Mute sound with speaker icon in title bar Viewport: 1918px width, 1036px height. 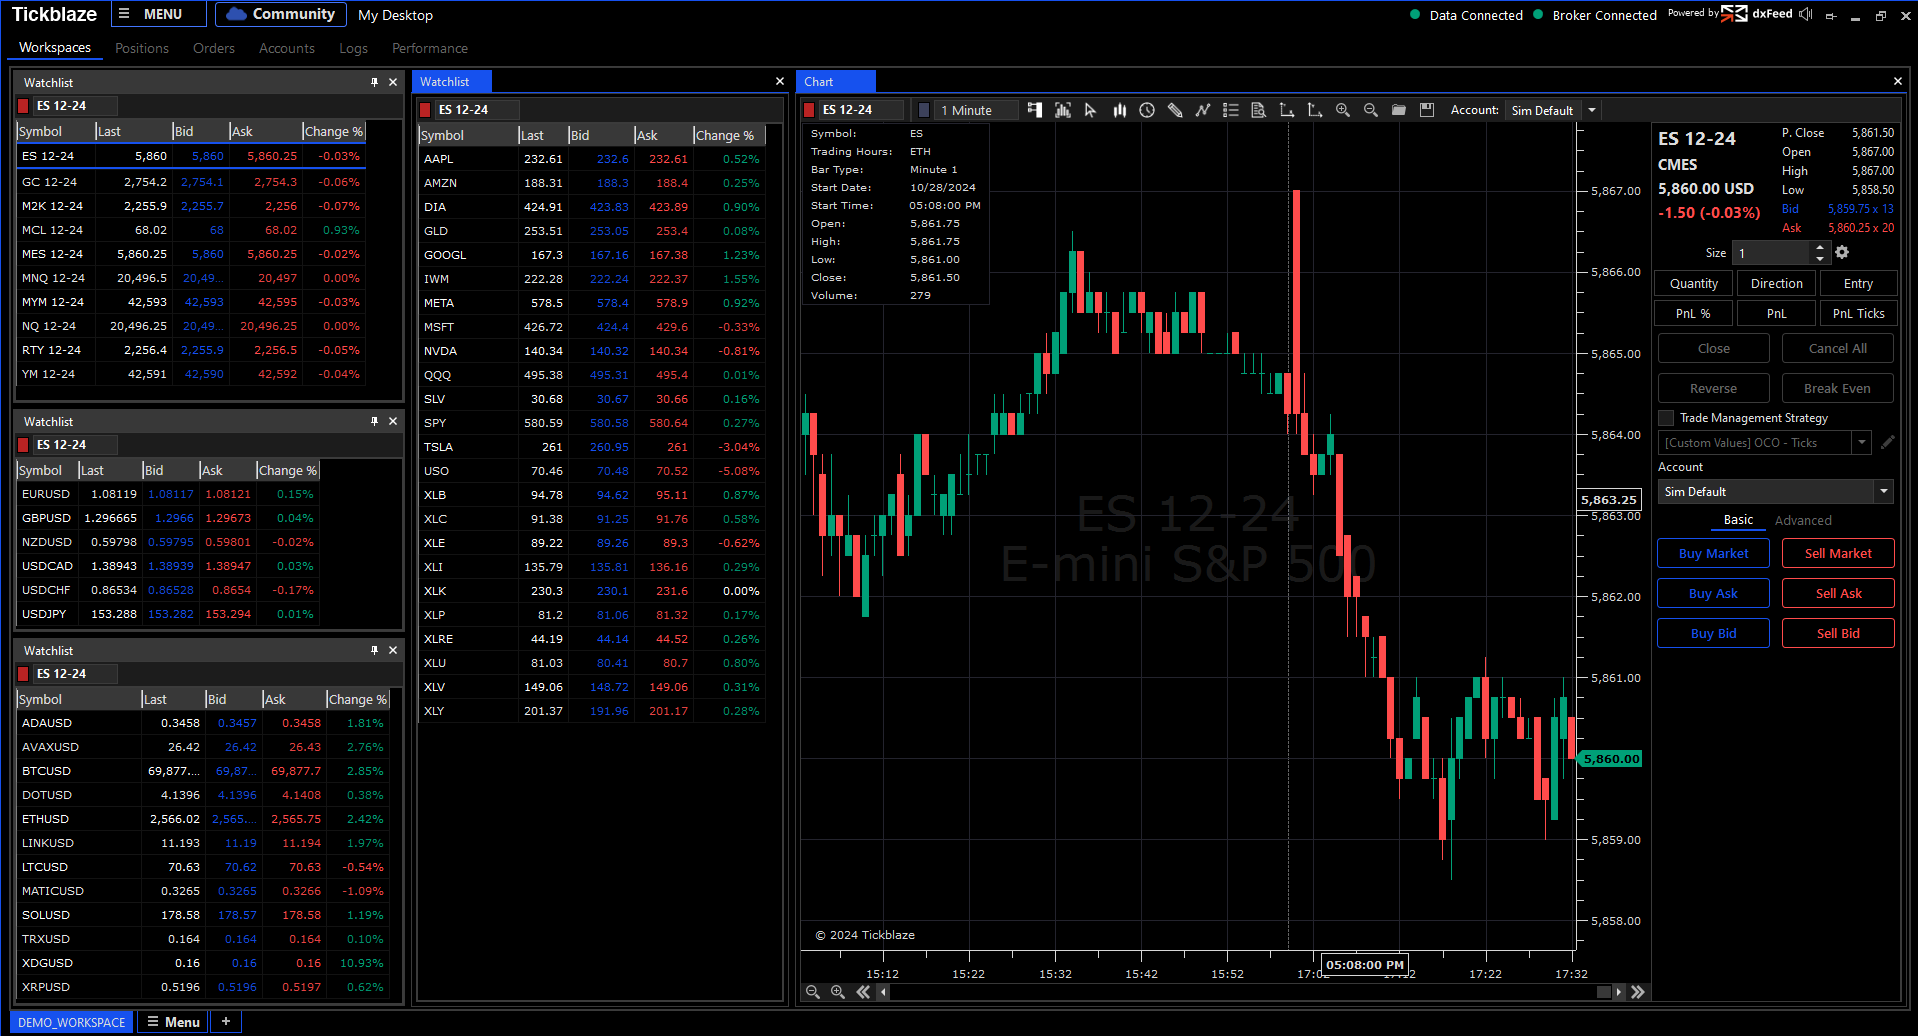[1805, 14]
